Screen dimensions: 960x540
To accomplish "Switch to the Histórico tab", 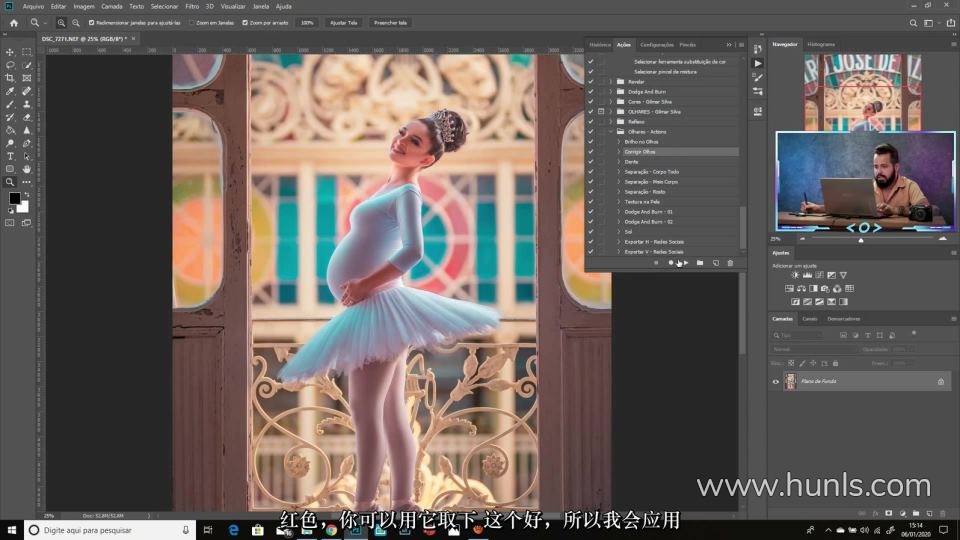I will (600, 45).
